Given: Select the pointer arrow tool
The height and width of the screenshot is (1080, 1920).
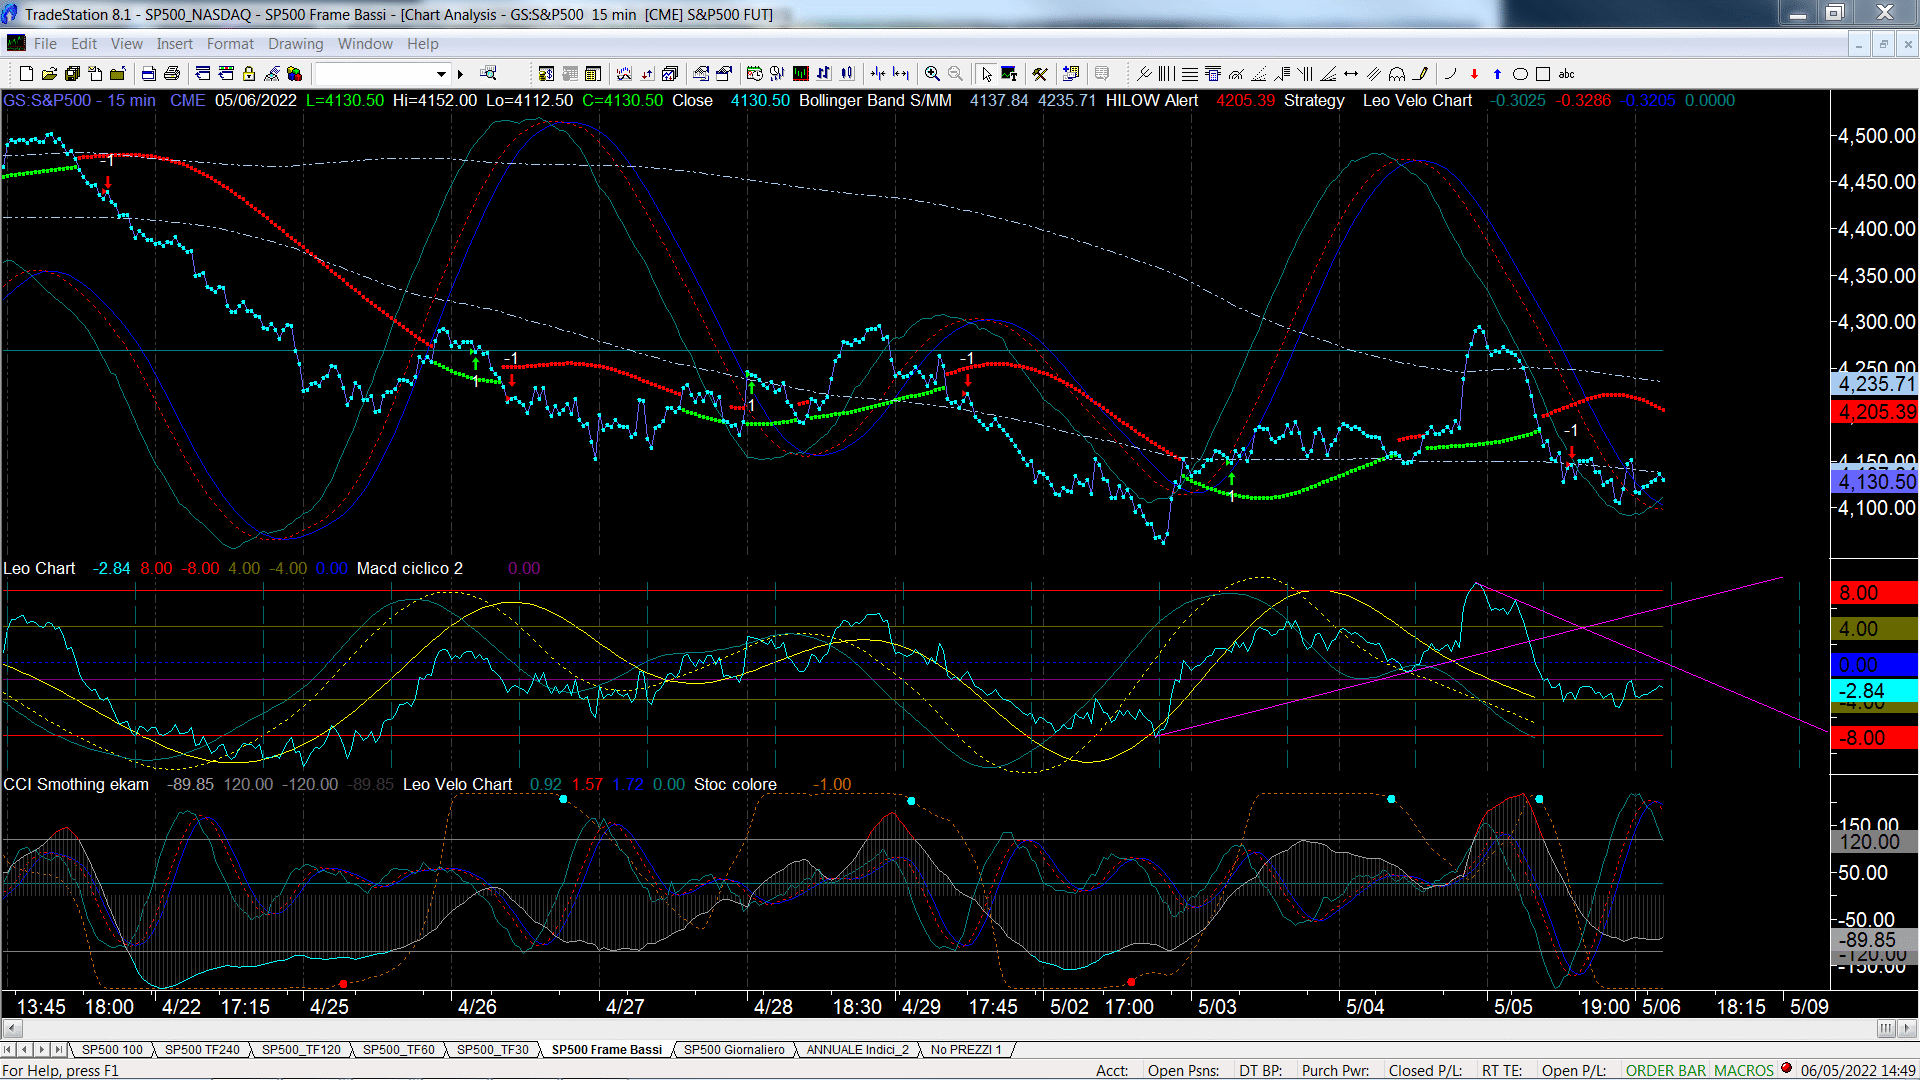Looking at the screenshot, I should (x=986, y=73).
